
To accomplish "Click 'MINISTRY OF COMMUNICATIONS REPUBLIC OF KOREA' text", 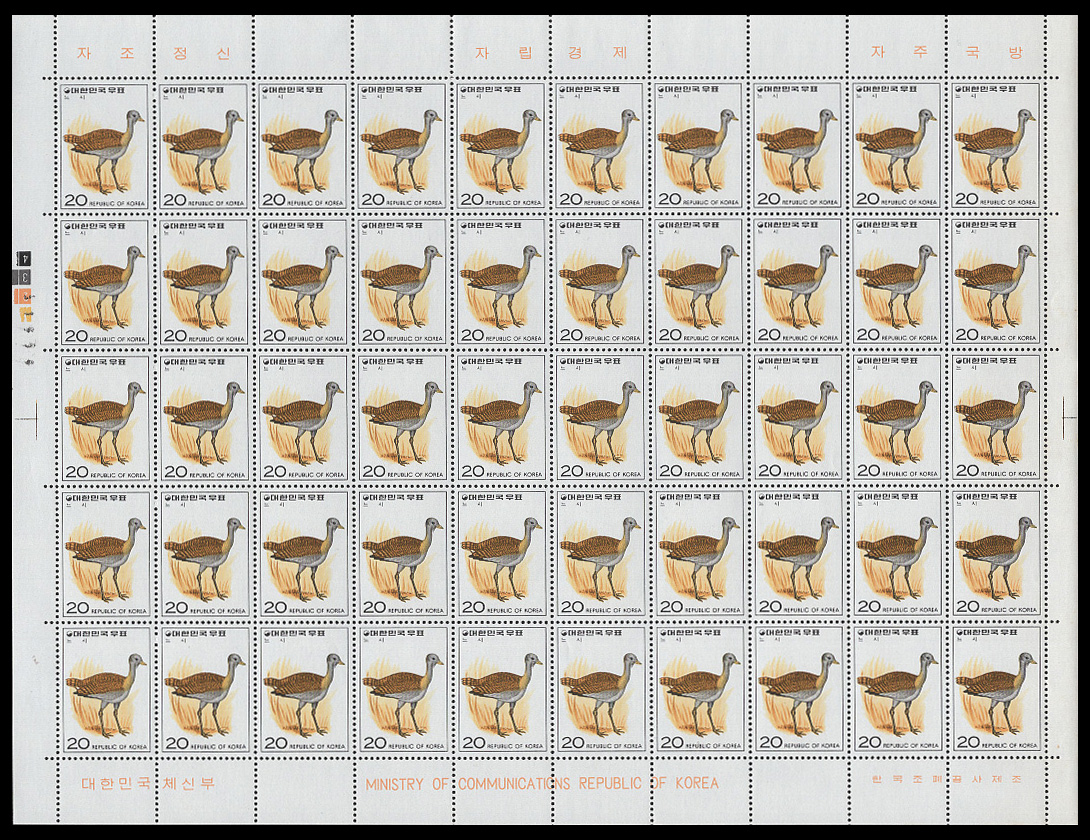I will 541,783.
